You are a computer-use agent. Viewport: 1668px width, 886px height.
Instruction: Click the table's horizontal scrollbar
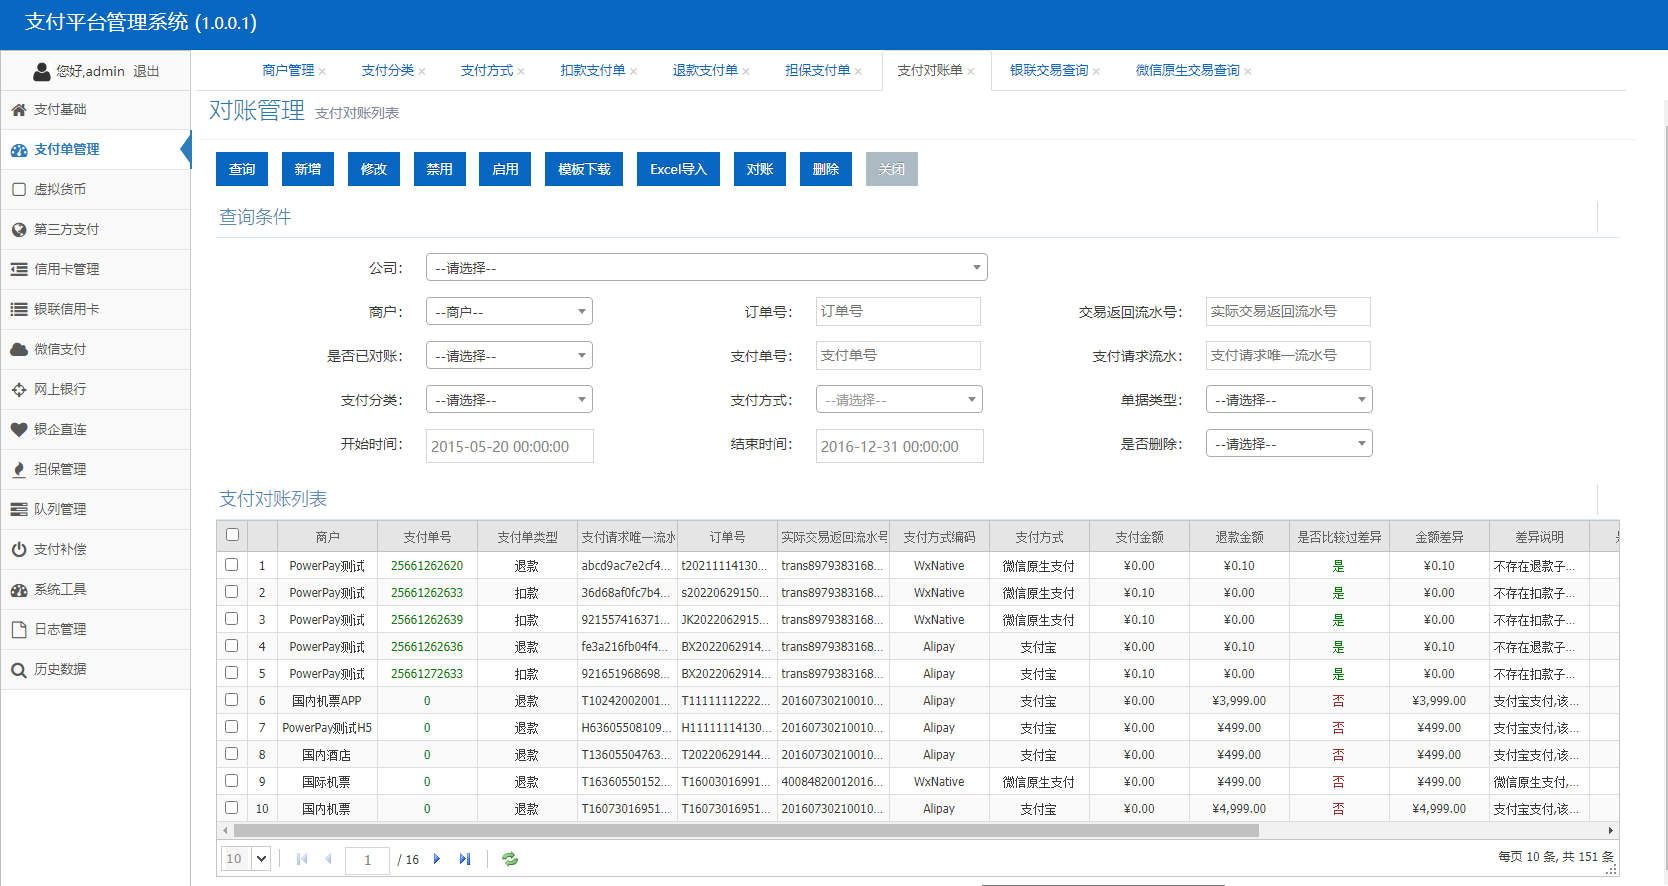[x=746, y=830]
